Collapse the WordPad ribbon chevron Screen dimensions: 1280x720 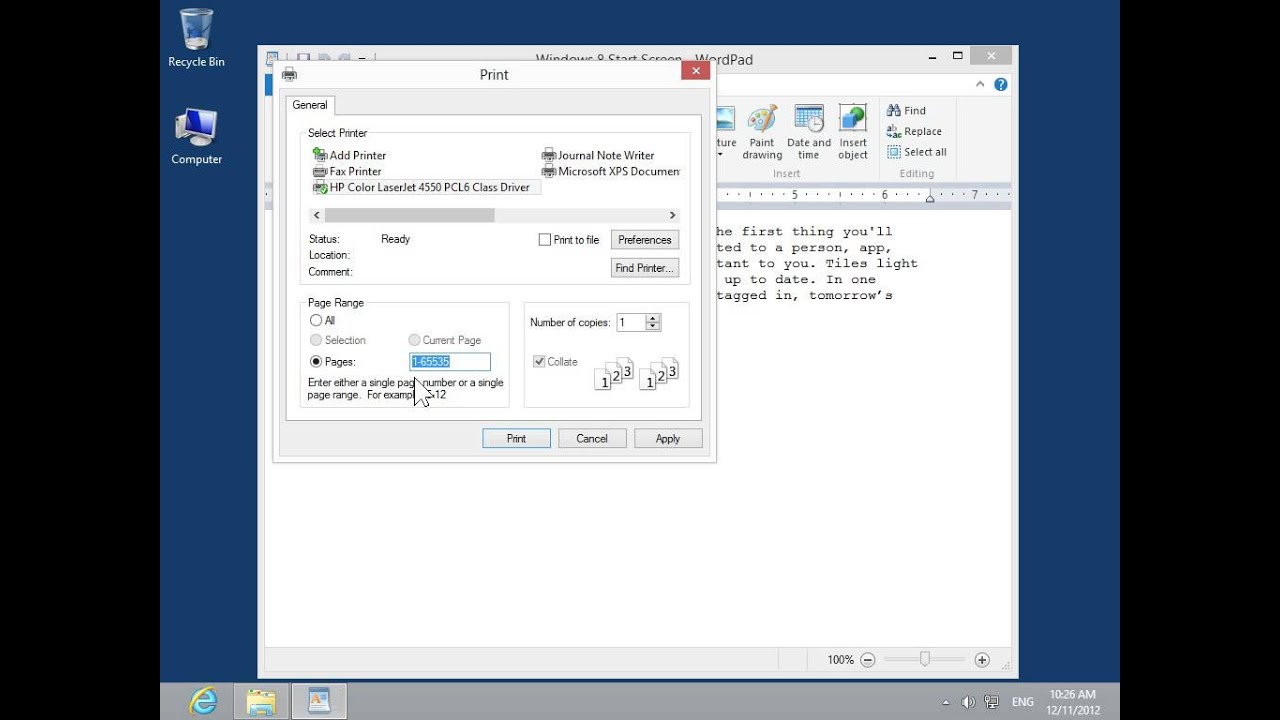pos(981,84)
